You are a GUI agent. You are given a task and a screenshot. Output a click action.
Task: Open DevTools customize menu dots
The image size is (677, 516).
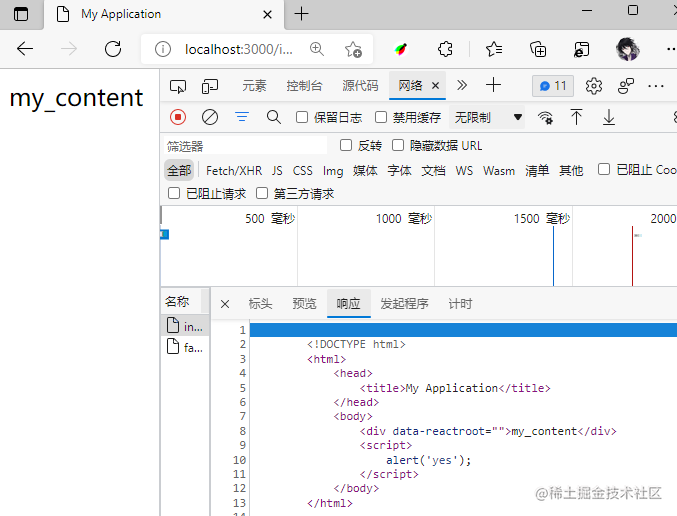coord(655,86)
